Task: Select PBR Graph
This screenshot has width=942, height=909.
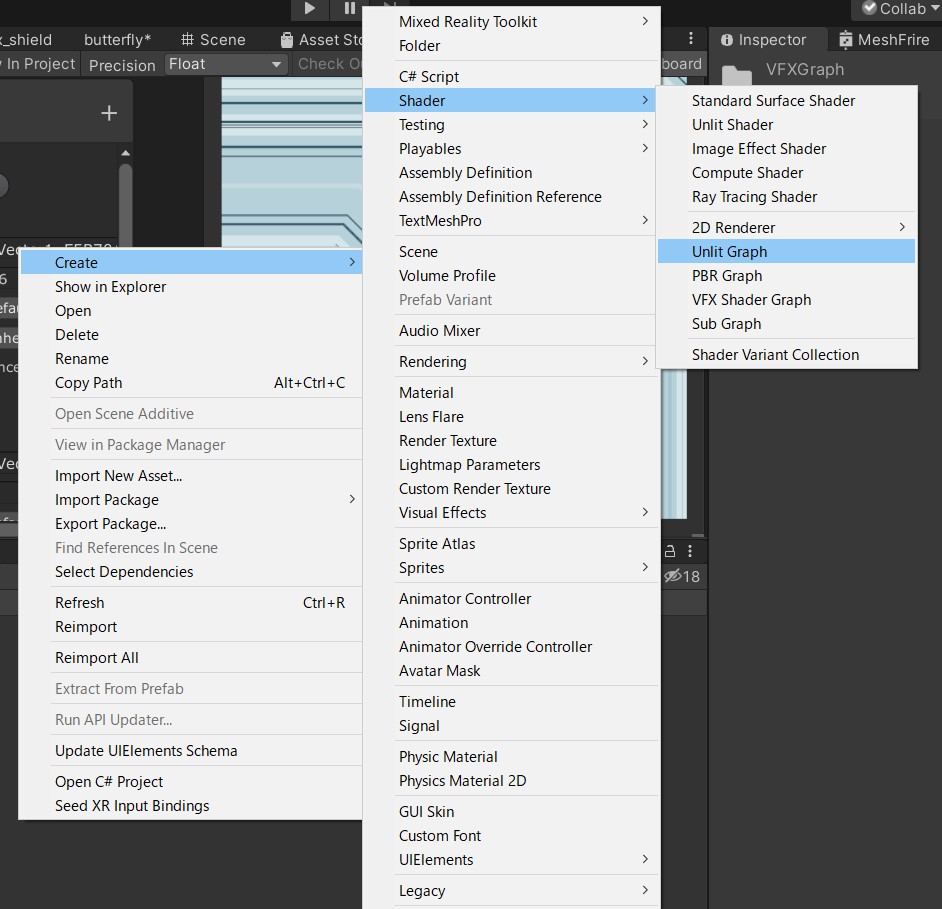Action: tap(786, 276)
